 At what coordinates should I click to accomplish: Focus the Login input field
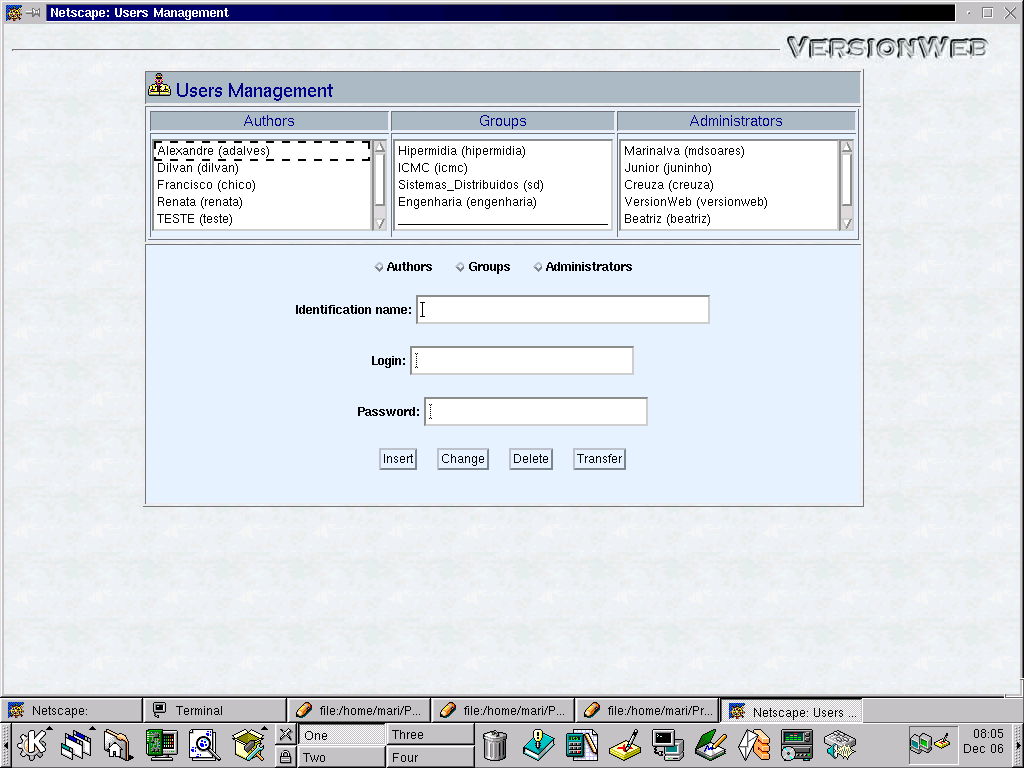click(x=522, y=360)
